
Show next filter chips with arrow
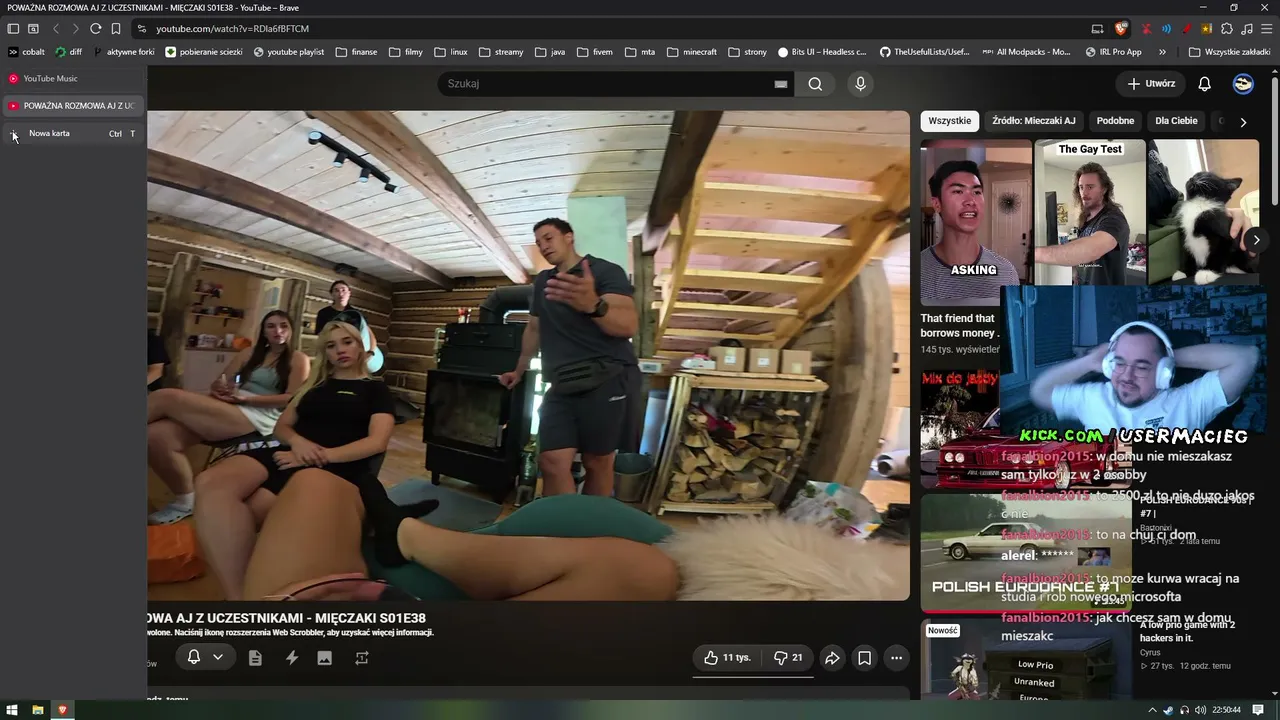click(x=1243, y=122)
